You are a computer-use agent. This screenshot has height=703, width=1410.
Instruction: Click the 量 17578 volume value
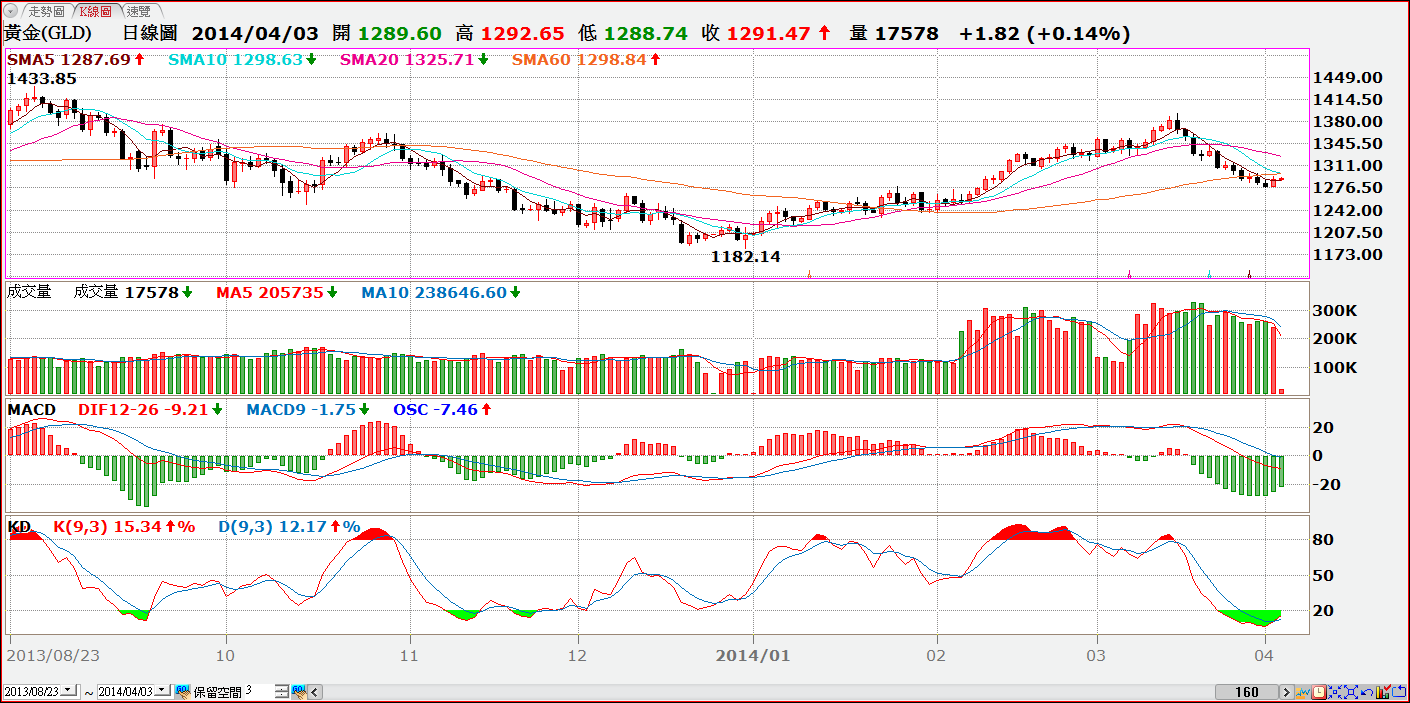tap(894, 33)
